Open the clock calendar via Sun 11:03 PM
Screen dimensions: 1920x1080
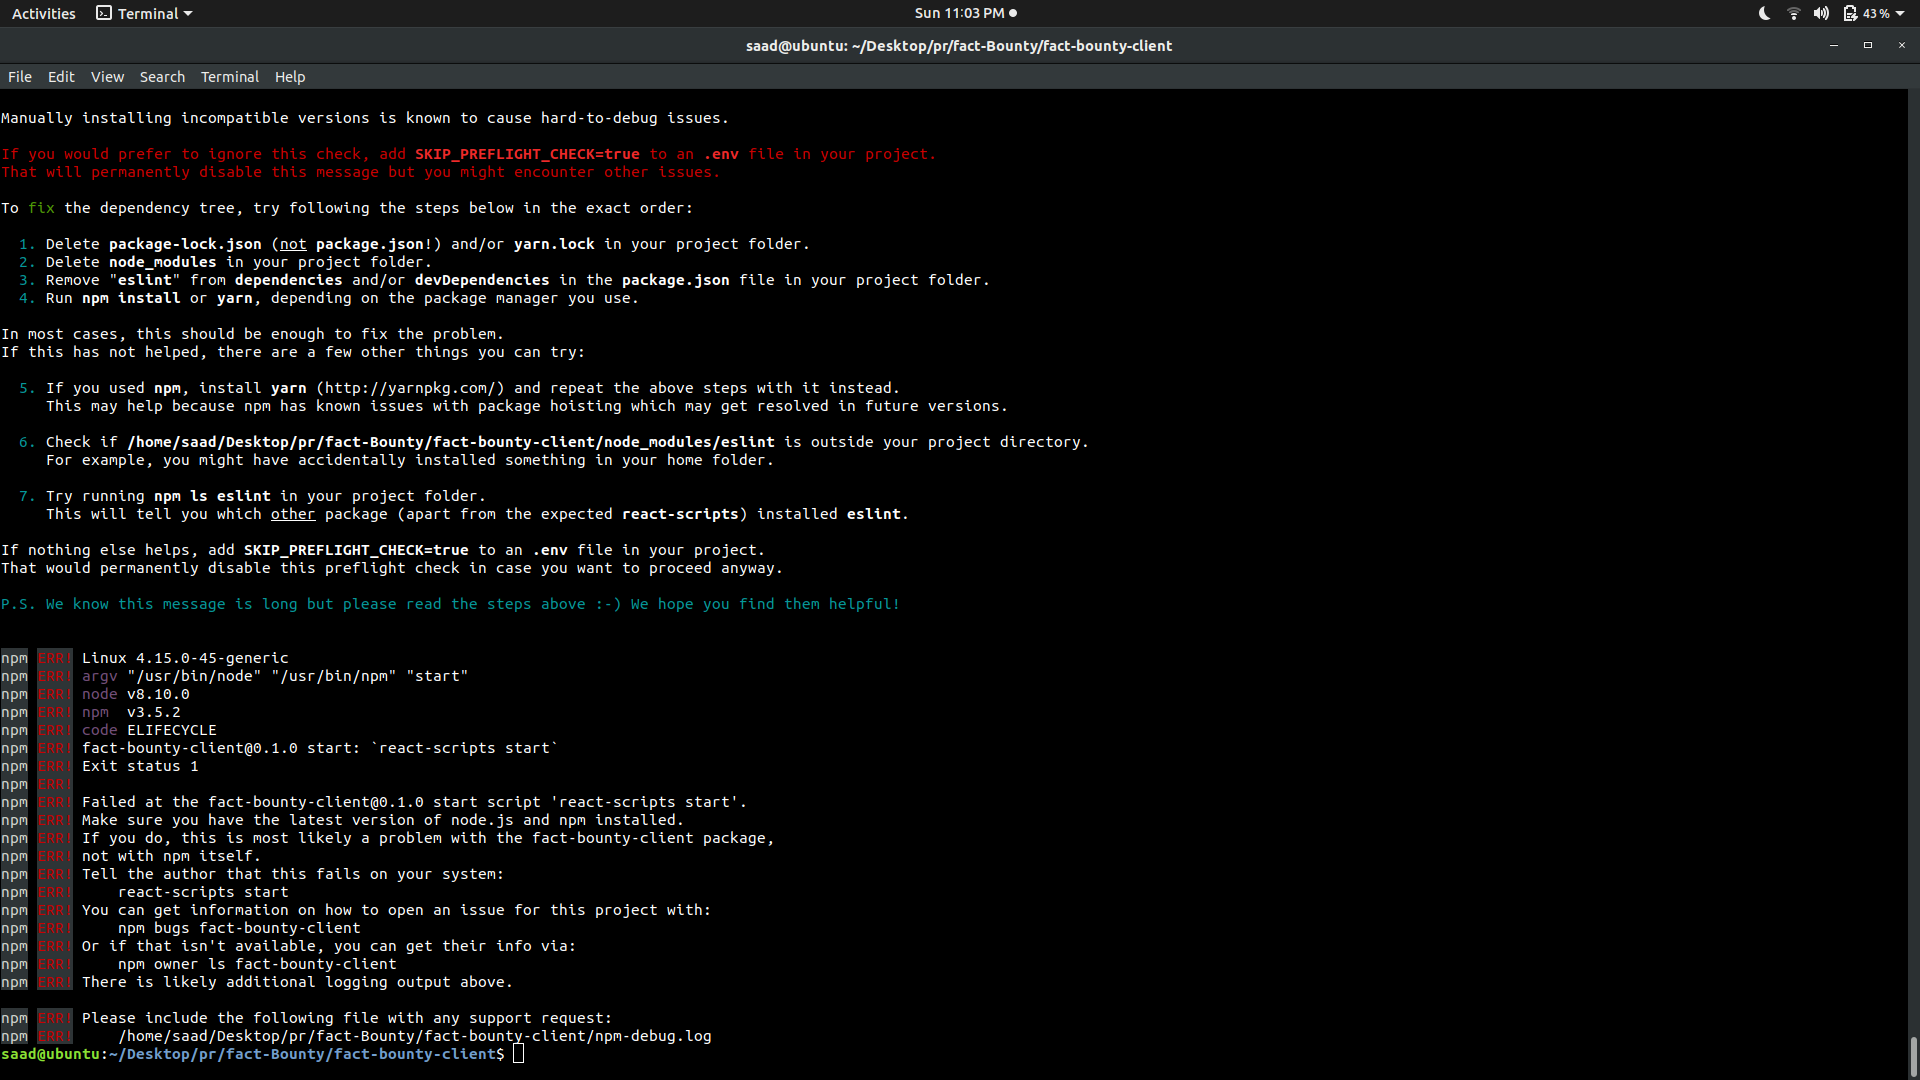pyautogui.click(x=958, y=13)
